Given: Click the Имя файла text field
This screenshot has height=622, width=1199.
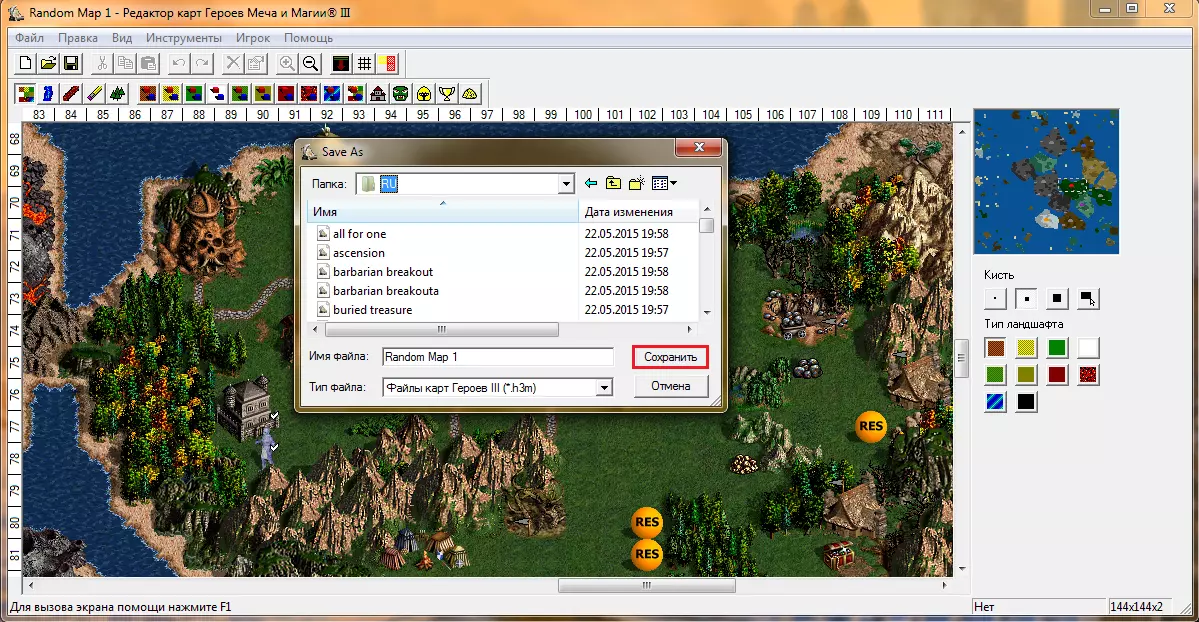Looking at the screenshot, I should pyautogui.click(x=498, y=357).
